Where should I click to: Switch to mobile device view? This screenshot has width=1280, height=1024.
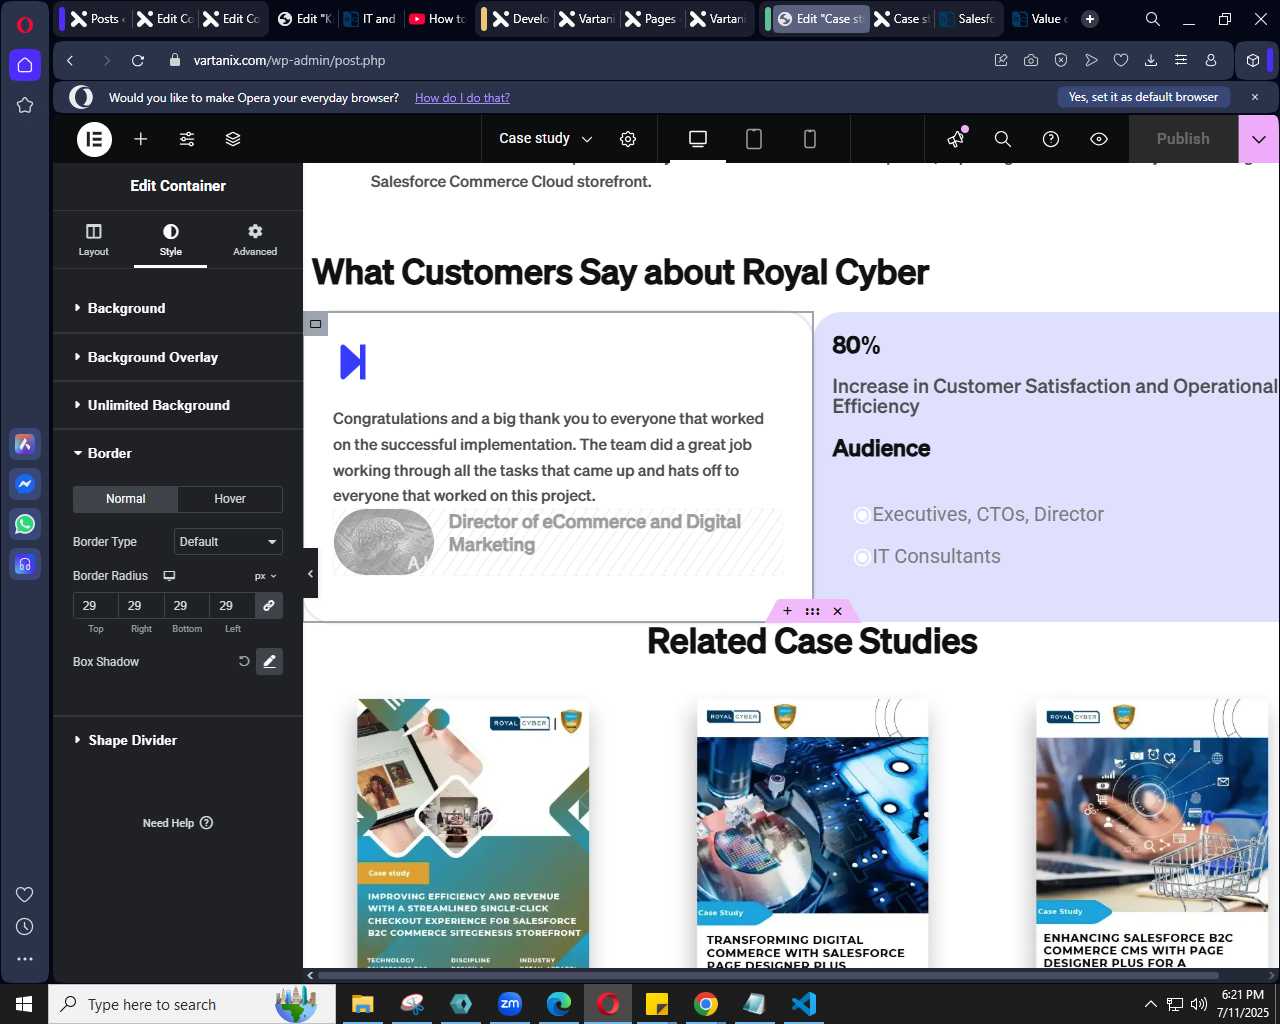[x=810, y=139]
